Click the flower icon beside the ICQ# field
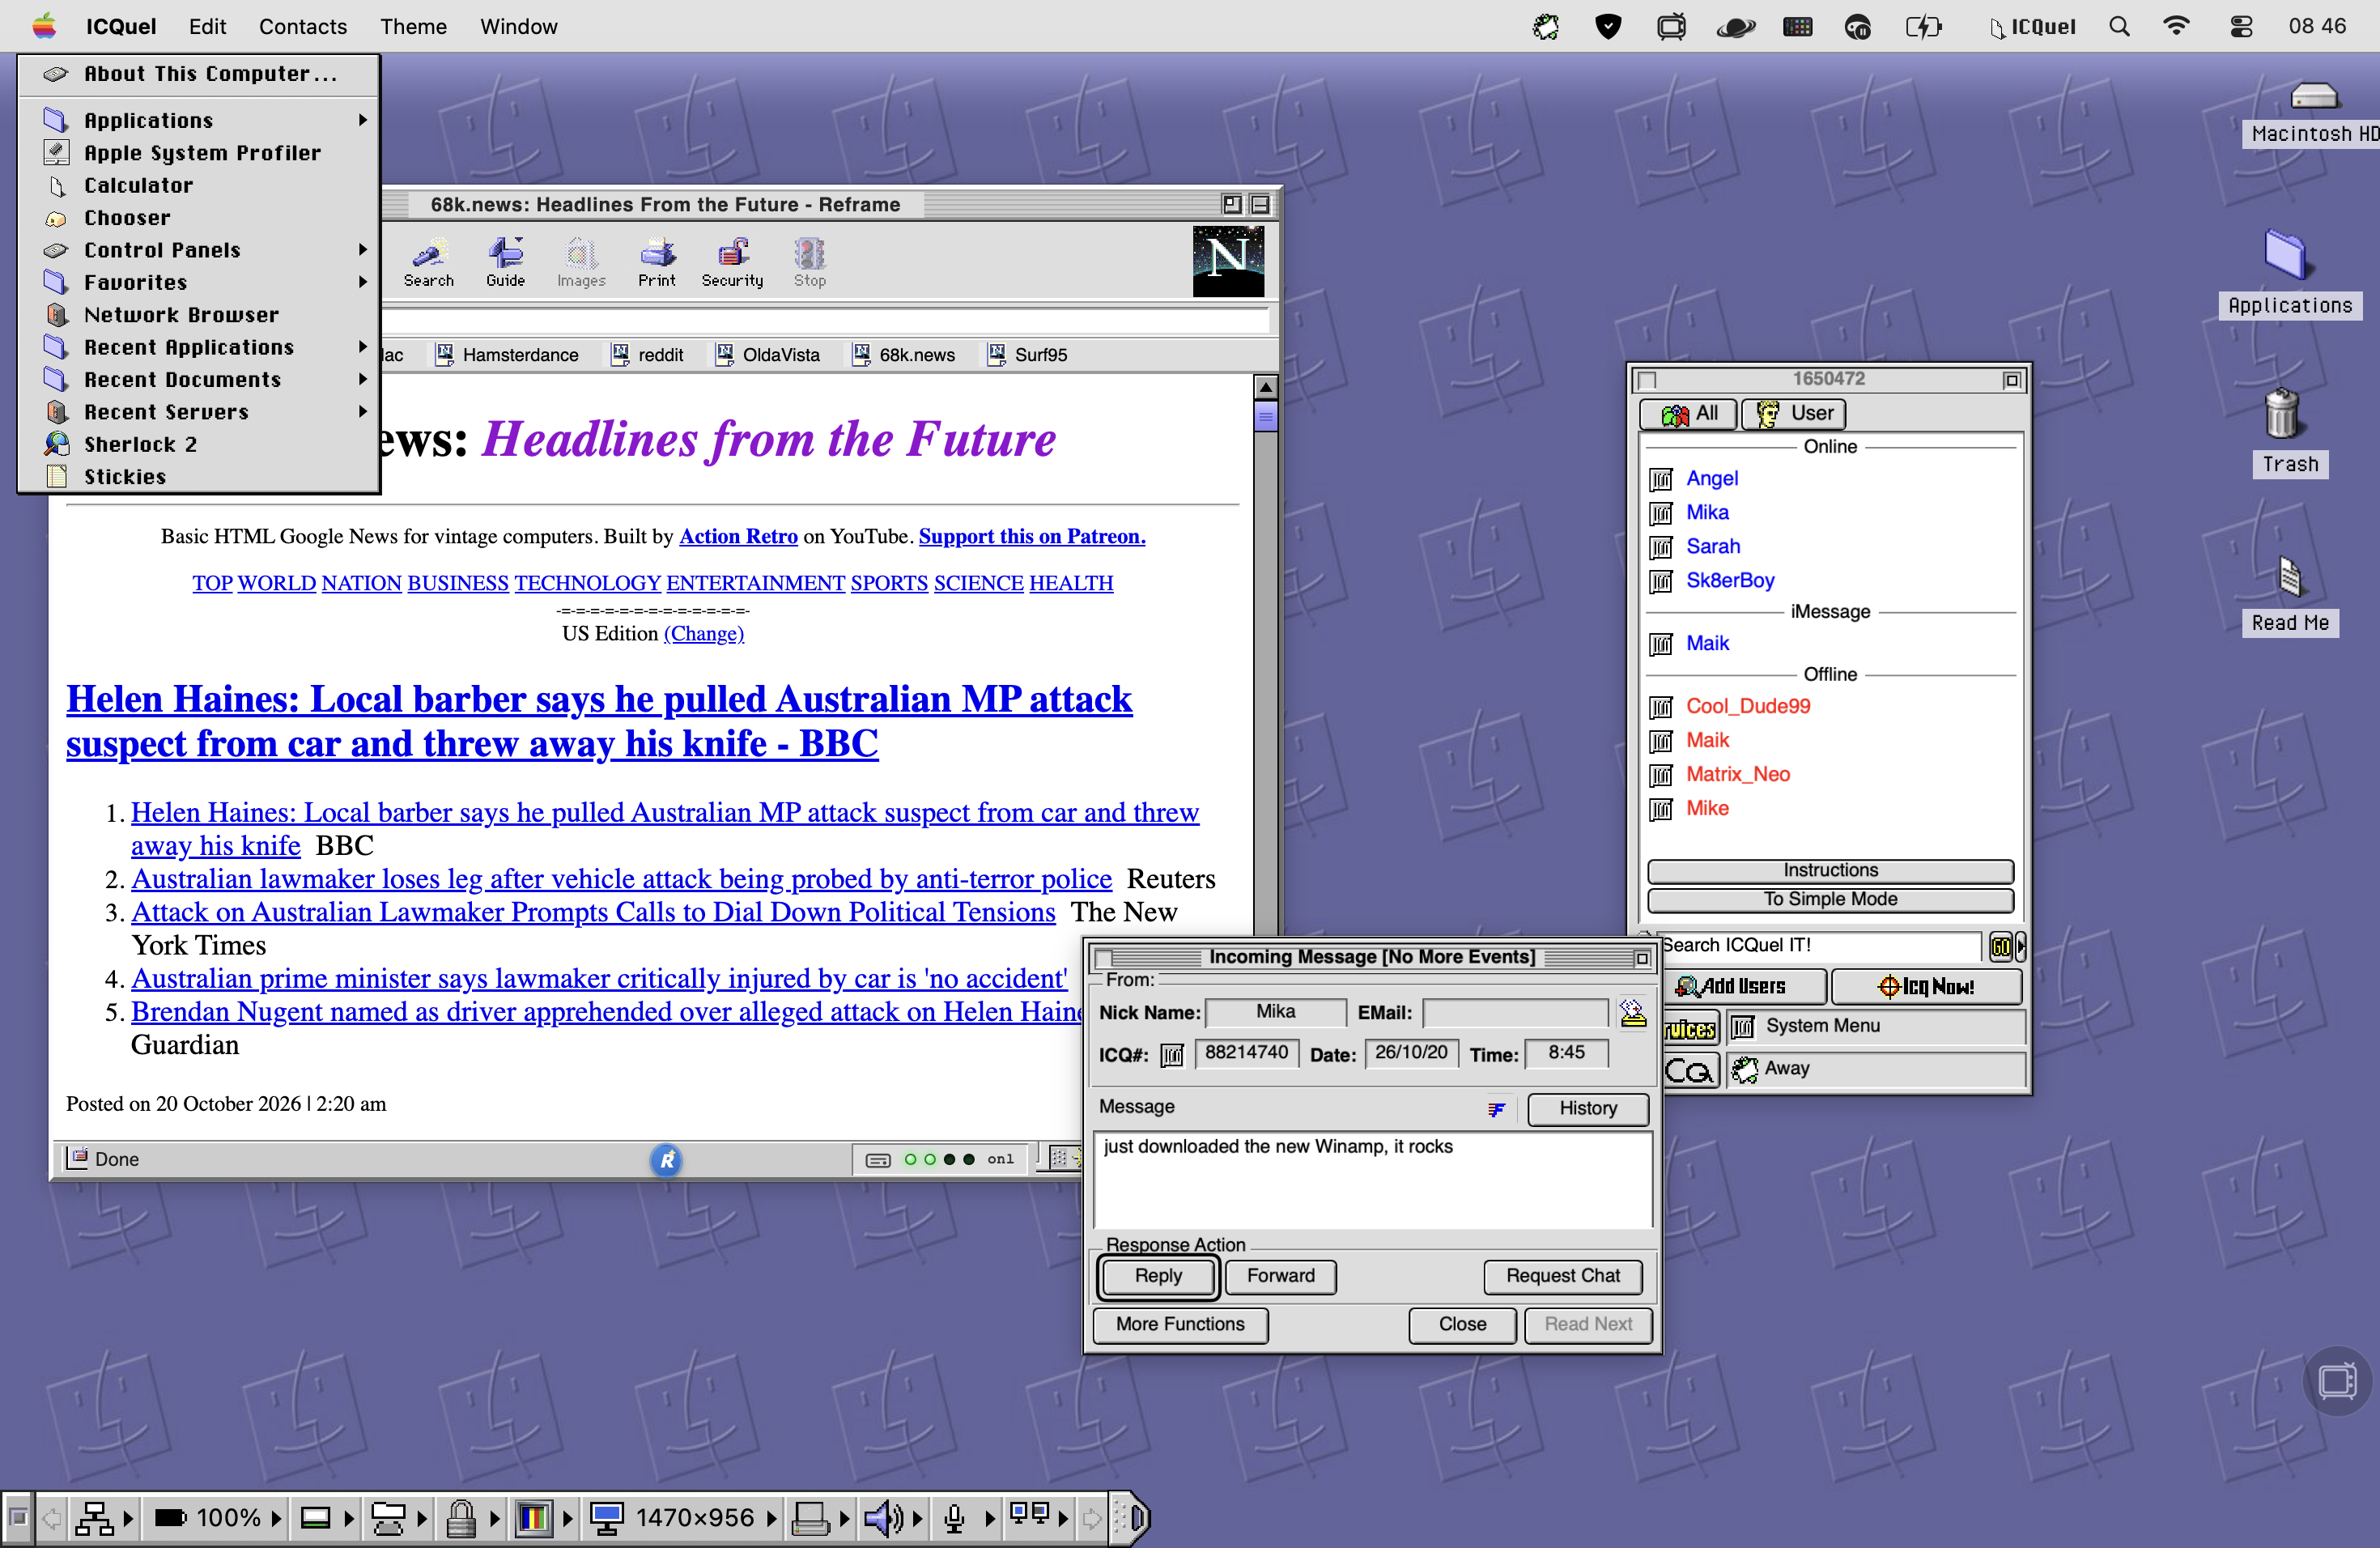Viewport: 2380px width, 1548px height. pyautogui.click(x=1172, y=1054)
